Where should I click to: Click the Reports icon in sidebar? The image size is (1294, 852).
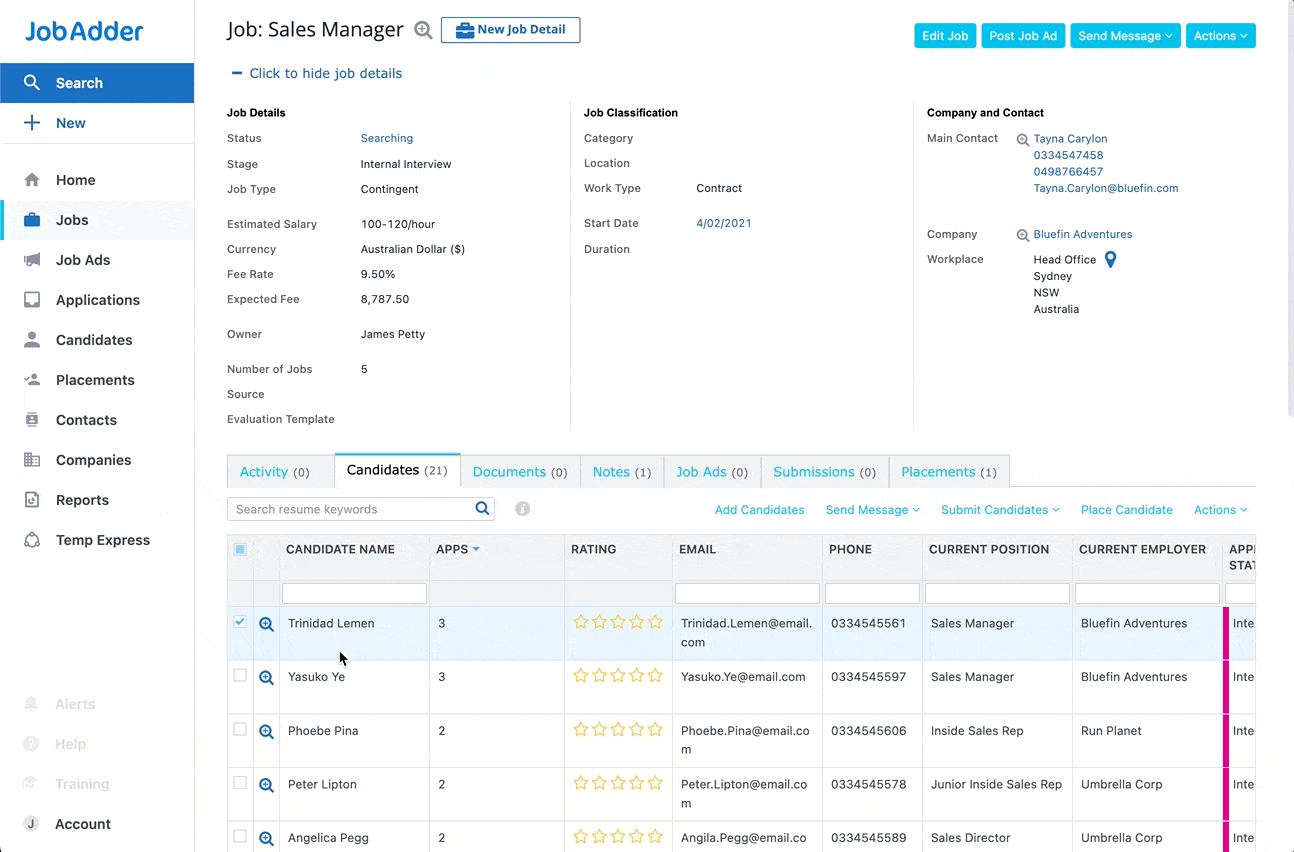pyautogui.click(x=32, y=500)
